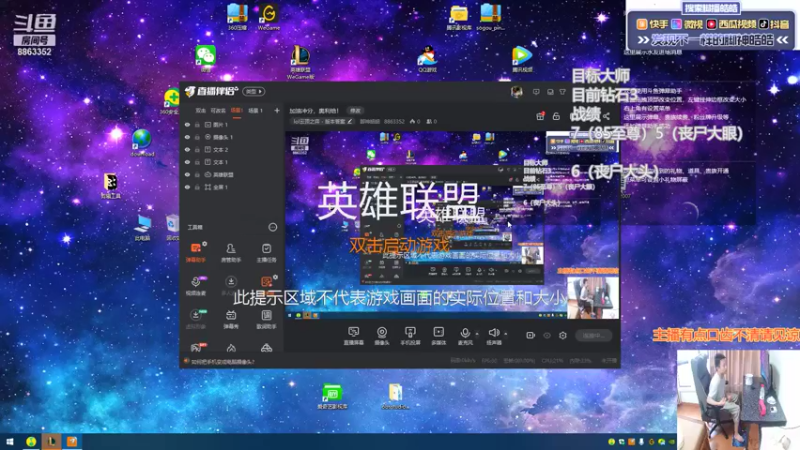
Task: Edit the stream category with pencil icon
Action: 350,121
